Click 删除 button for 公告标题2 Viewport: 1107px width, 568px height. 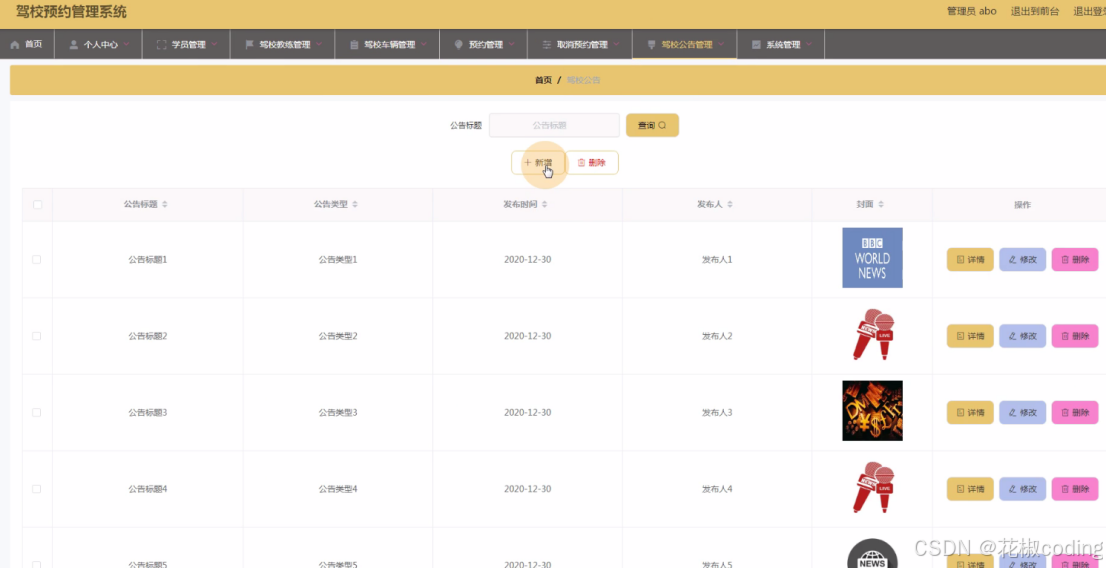(x=1075, y=336)
